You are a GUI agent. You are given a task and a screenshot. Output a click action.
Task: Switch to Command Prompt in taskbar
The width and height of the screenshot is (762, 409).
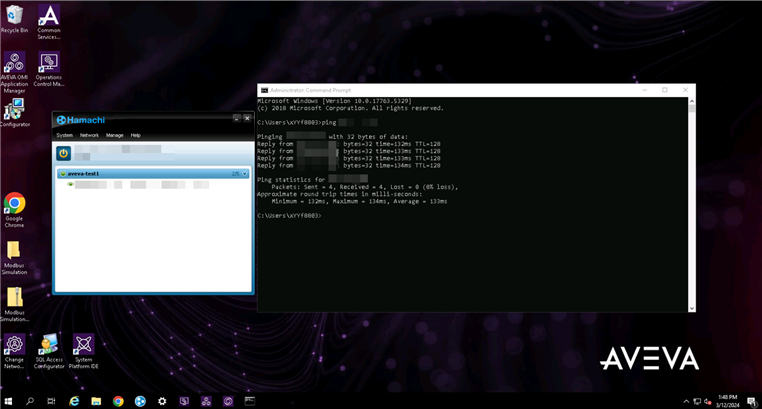pyautogui.click(x=250, y=401)
